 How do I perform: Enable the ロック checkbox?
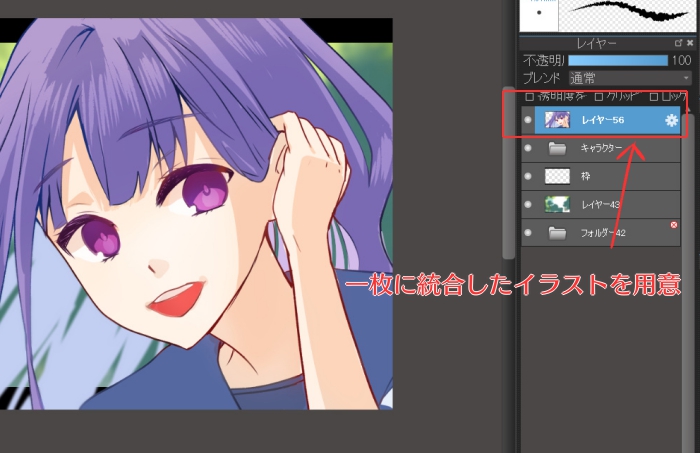pyautogui.click(x=654, y=96)
